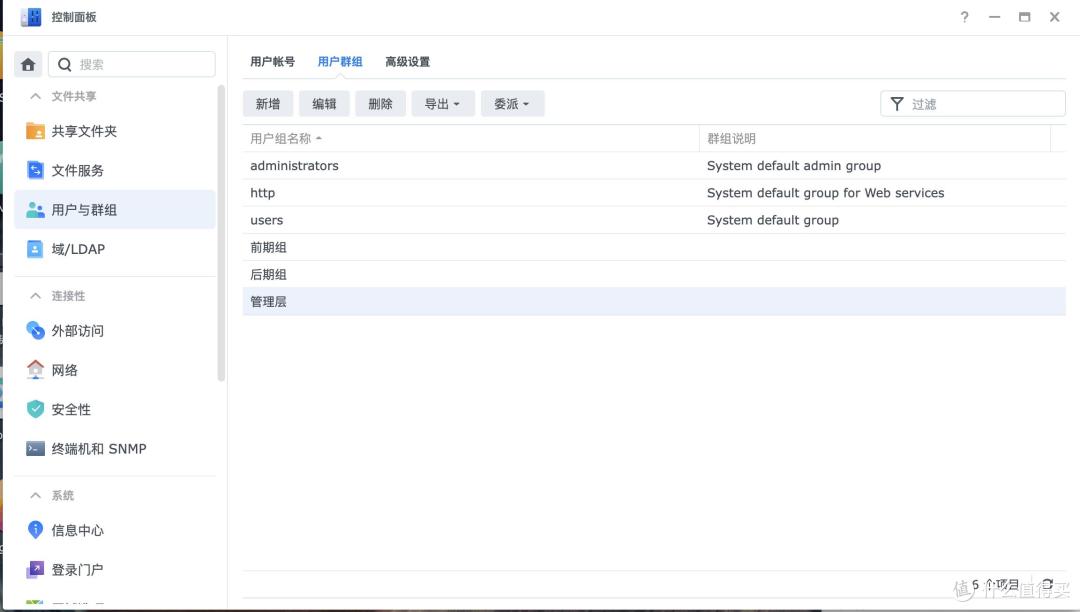Click 'System default group for Web services' text
The width and height of the screenshot is (1080, 612).
click(x=825, y=193)
